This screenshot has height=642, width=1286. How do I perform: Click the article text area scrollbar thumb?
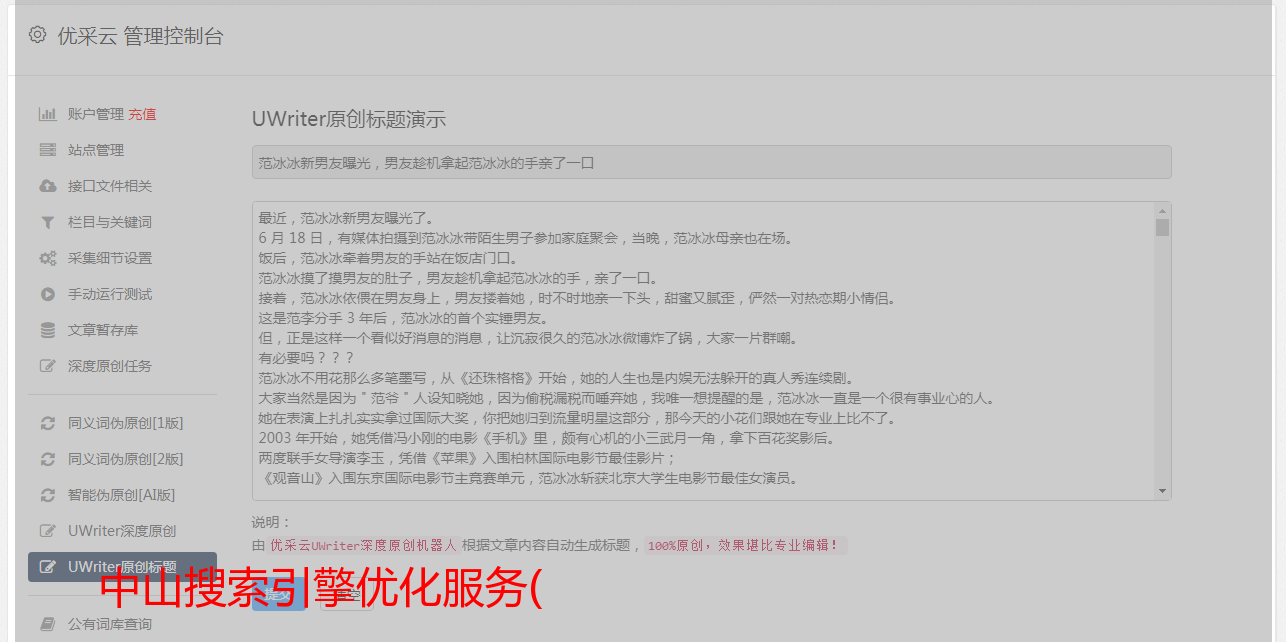pos(1162,227)
